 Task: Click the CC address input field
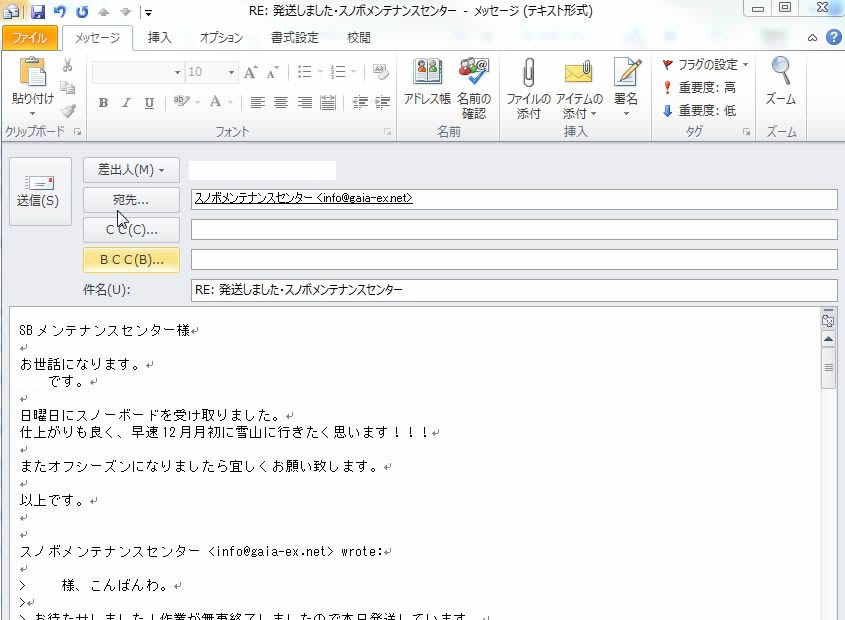click(514, 230)
